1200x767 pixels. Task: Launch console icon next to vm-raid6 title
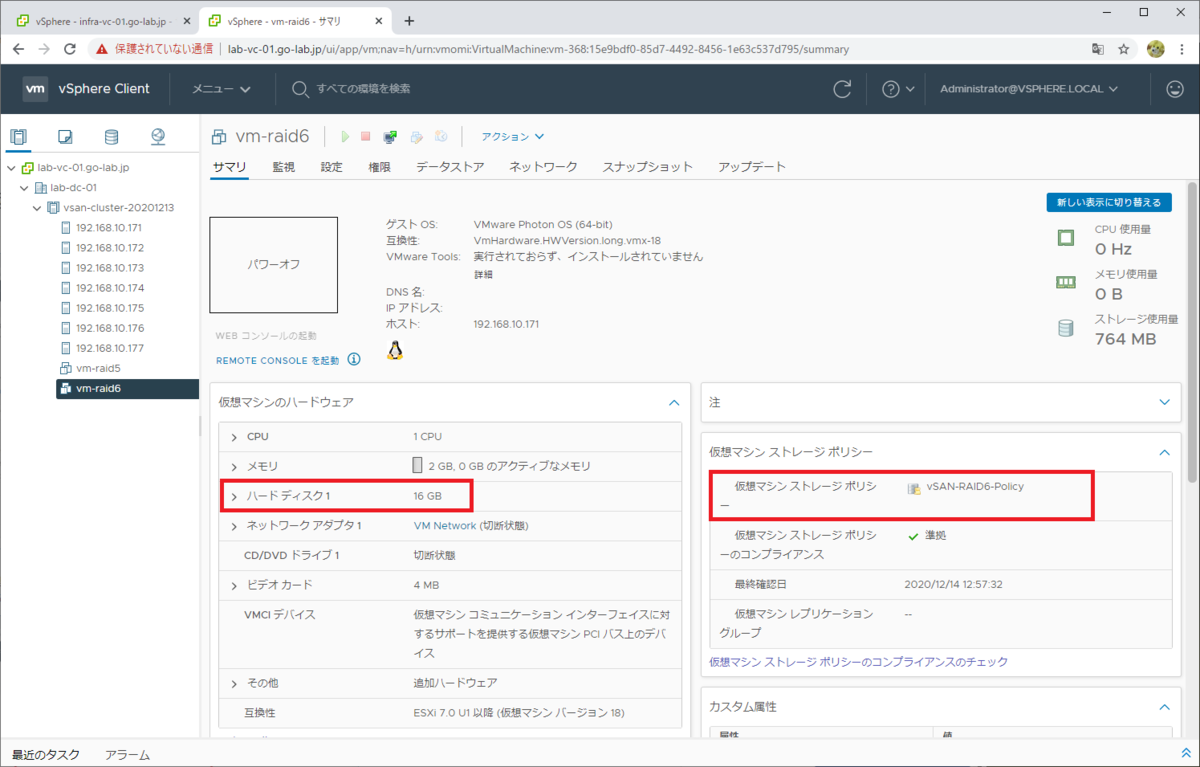pyautogui.click(x=390, y=136)
